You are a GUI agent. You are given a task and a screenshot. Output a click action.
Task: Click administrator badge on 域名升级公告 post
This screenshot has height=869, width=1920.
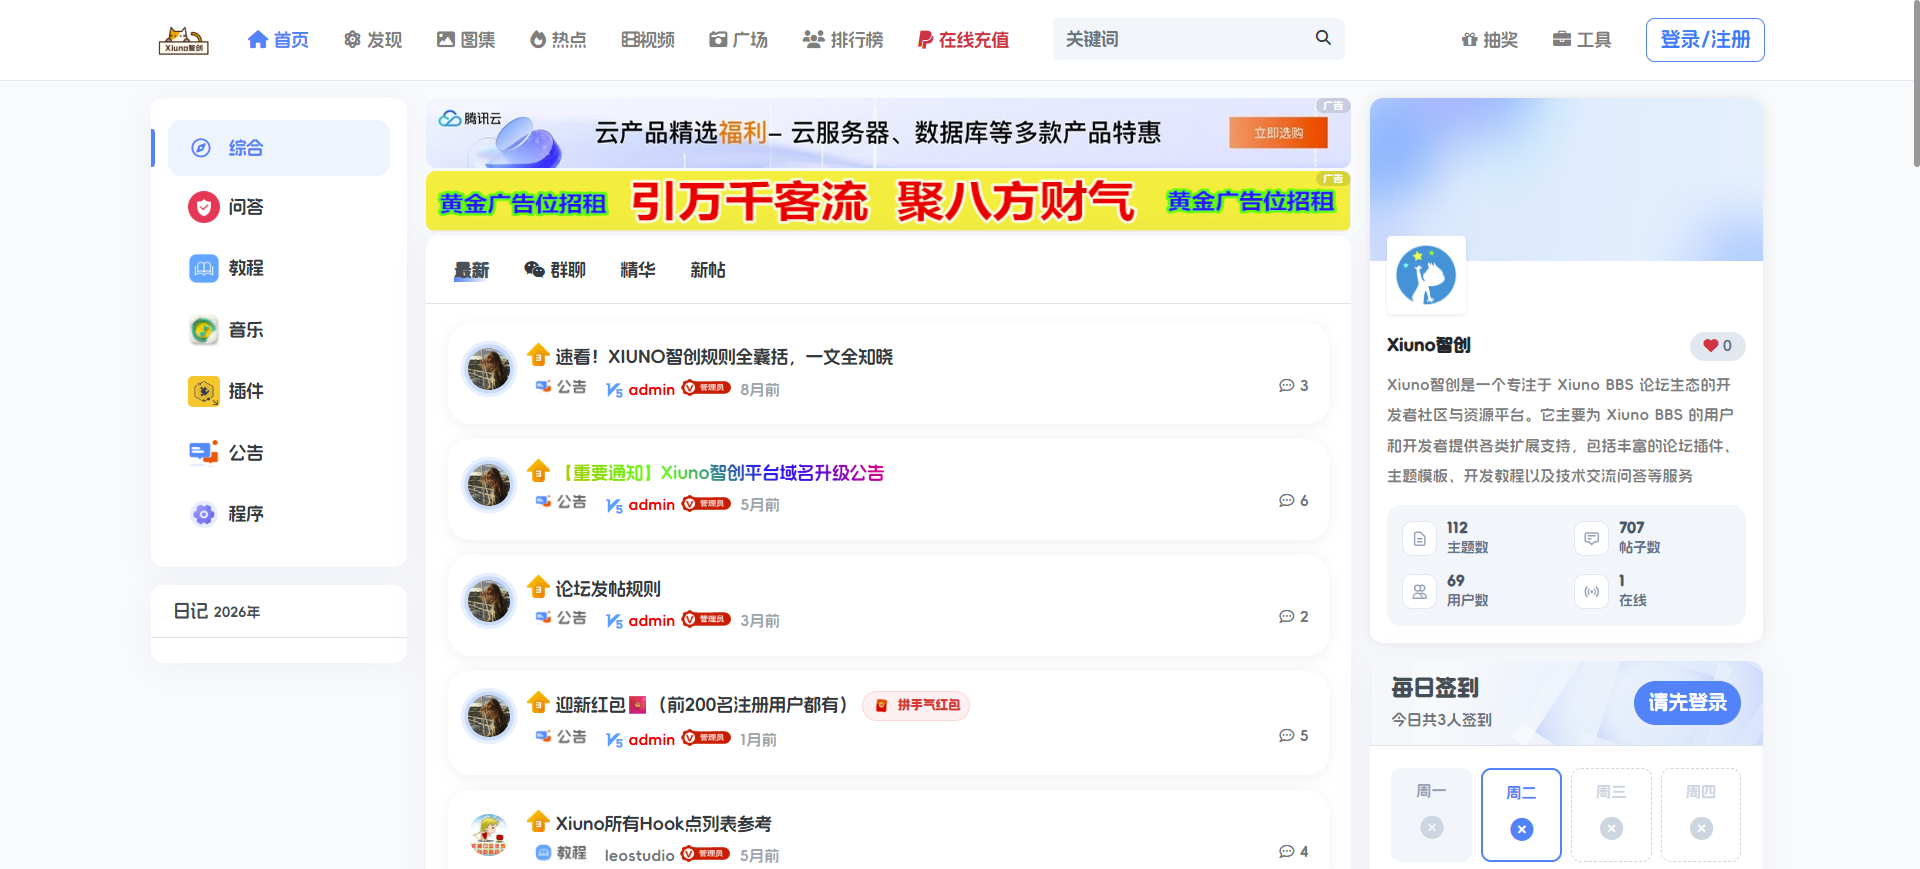(x=706, y=504)
